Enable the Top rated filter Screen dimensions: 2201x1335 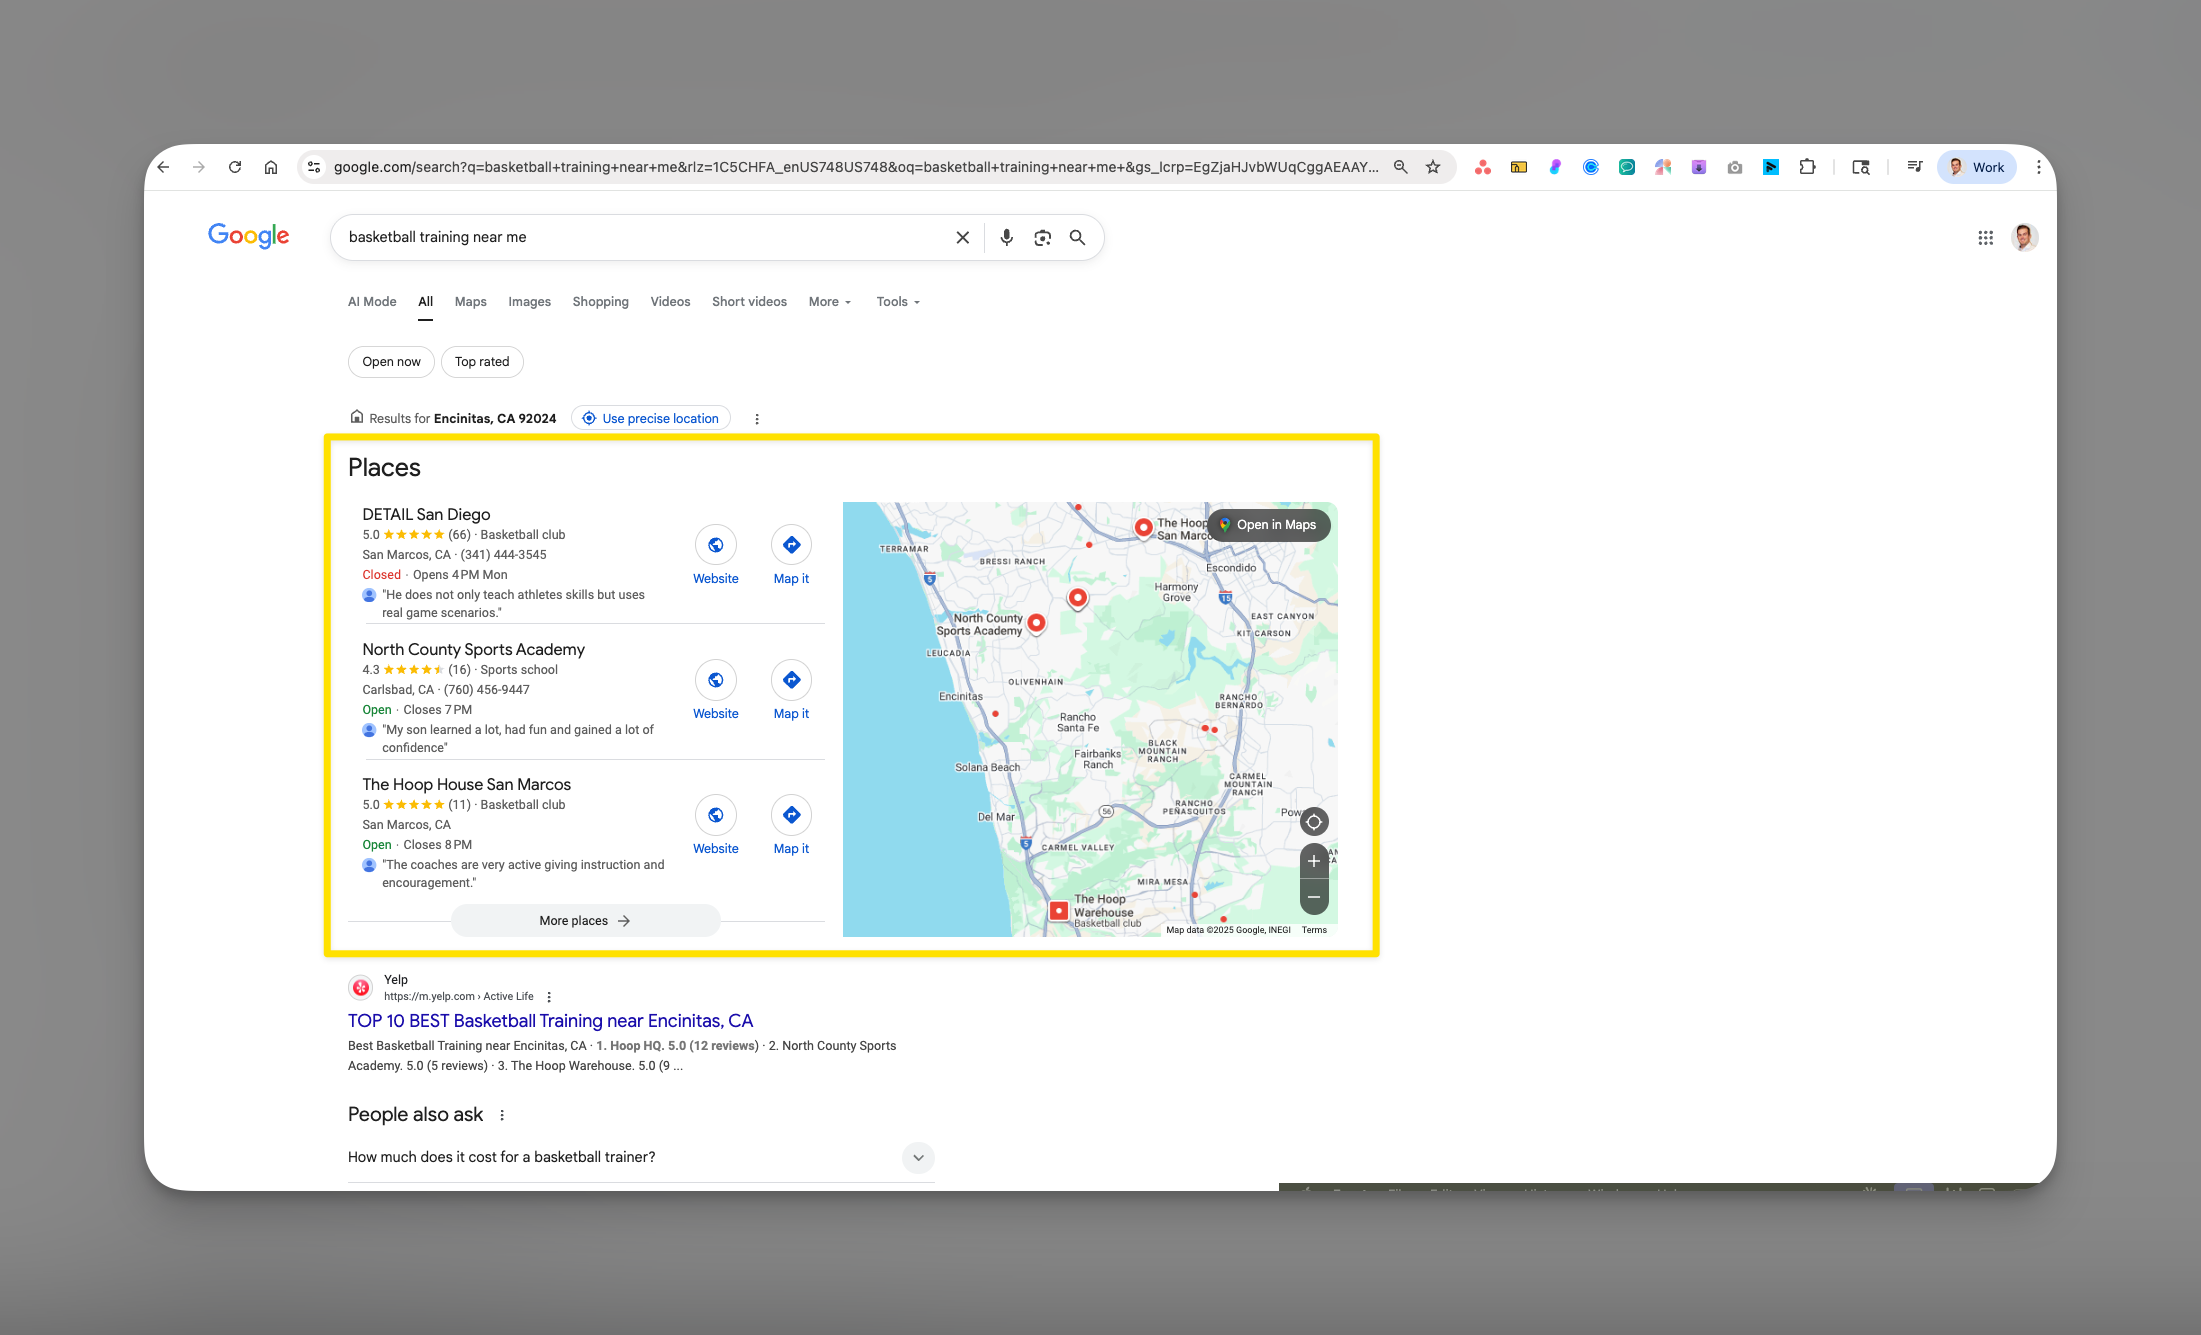click(481, 361)
